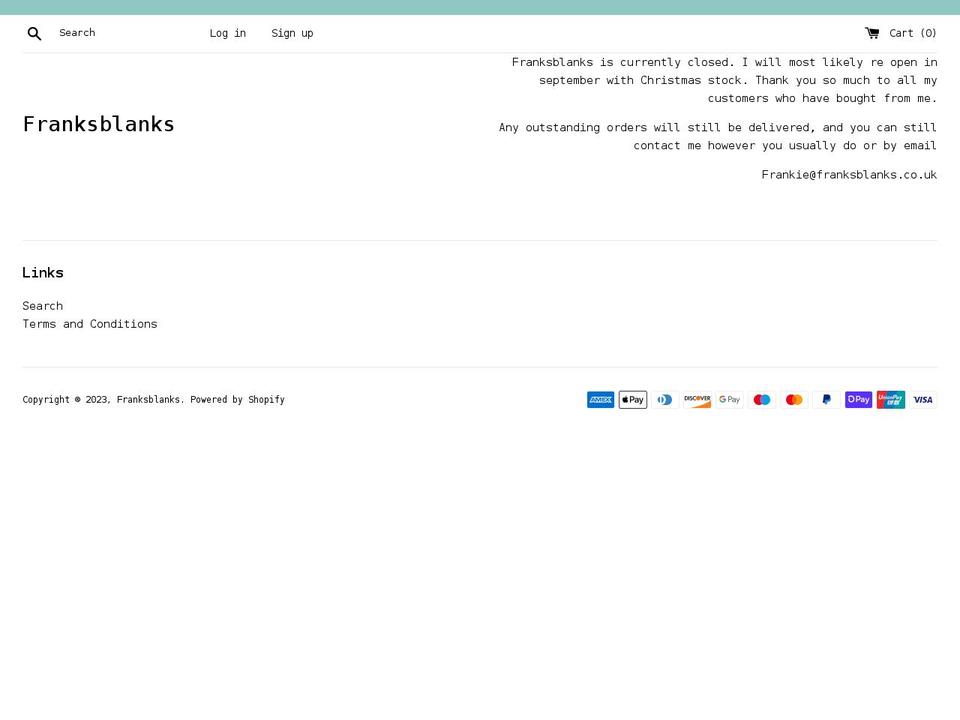Click the Apple Pay payment icon
Viewport: 960px width, 720px height.
pyautogui.click(x=633, y=400)
